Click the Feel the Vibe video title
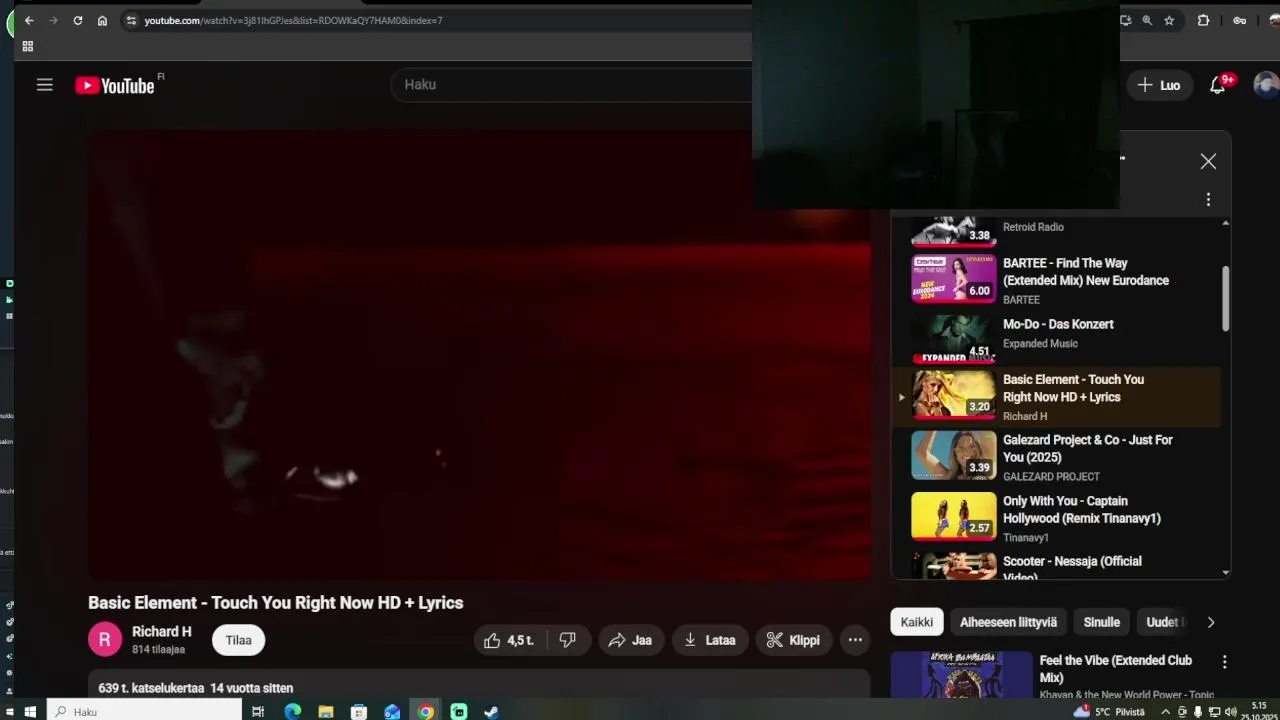 (1116, 669)
